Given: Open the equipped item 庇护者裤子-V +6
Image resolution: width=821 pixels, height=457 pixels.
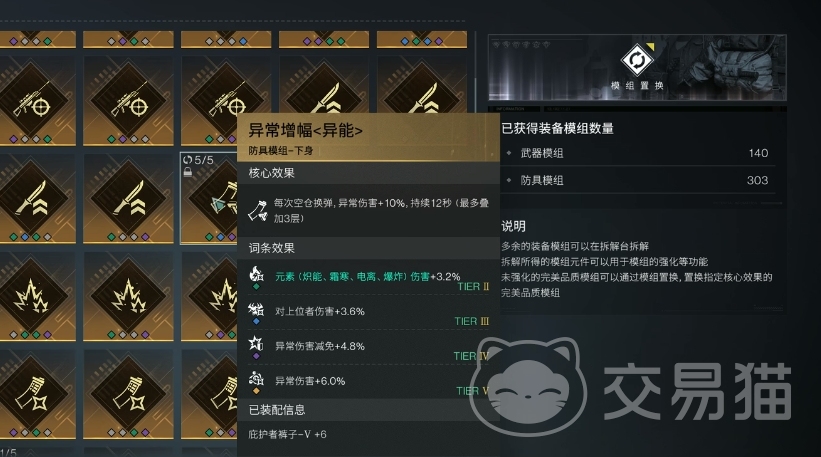Looking at the screenshot, I should [x=287, y=434].
